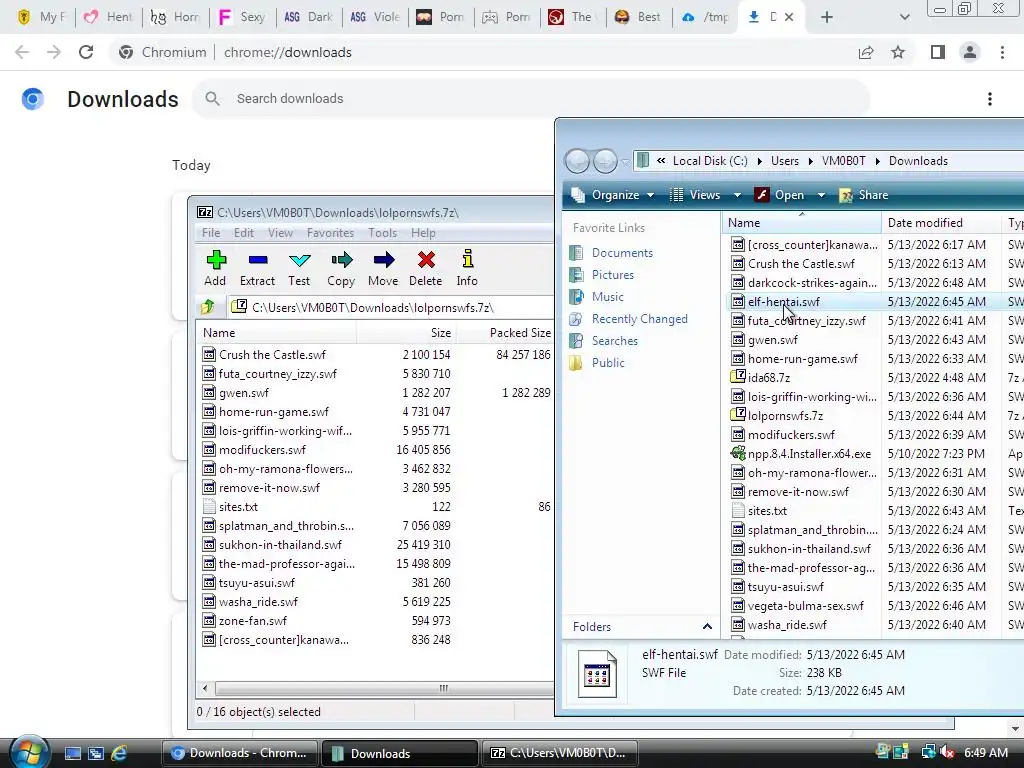Reload the Chromium page
This screenshot has width=1024, height=768.
coord(86,52)
